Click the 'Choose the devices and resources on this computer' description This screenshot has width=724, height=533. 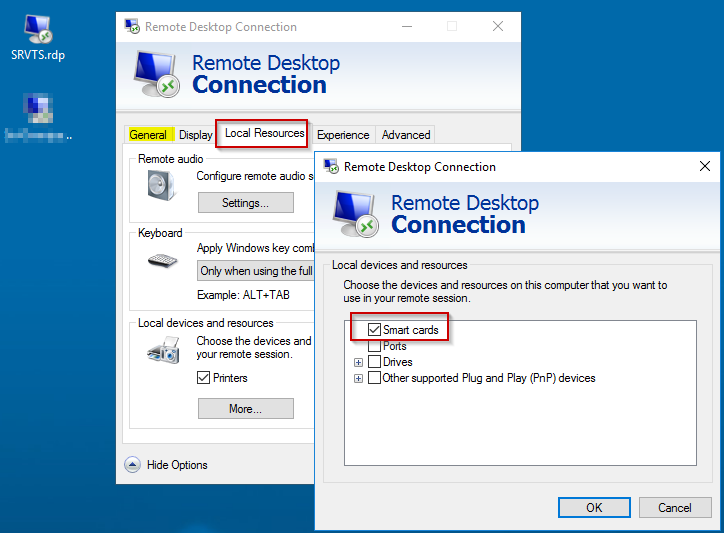click(x=505, y=291)
